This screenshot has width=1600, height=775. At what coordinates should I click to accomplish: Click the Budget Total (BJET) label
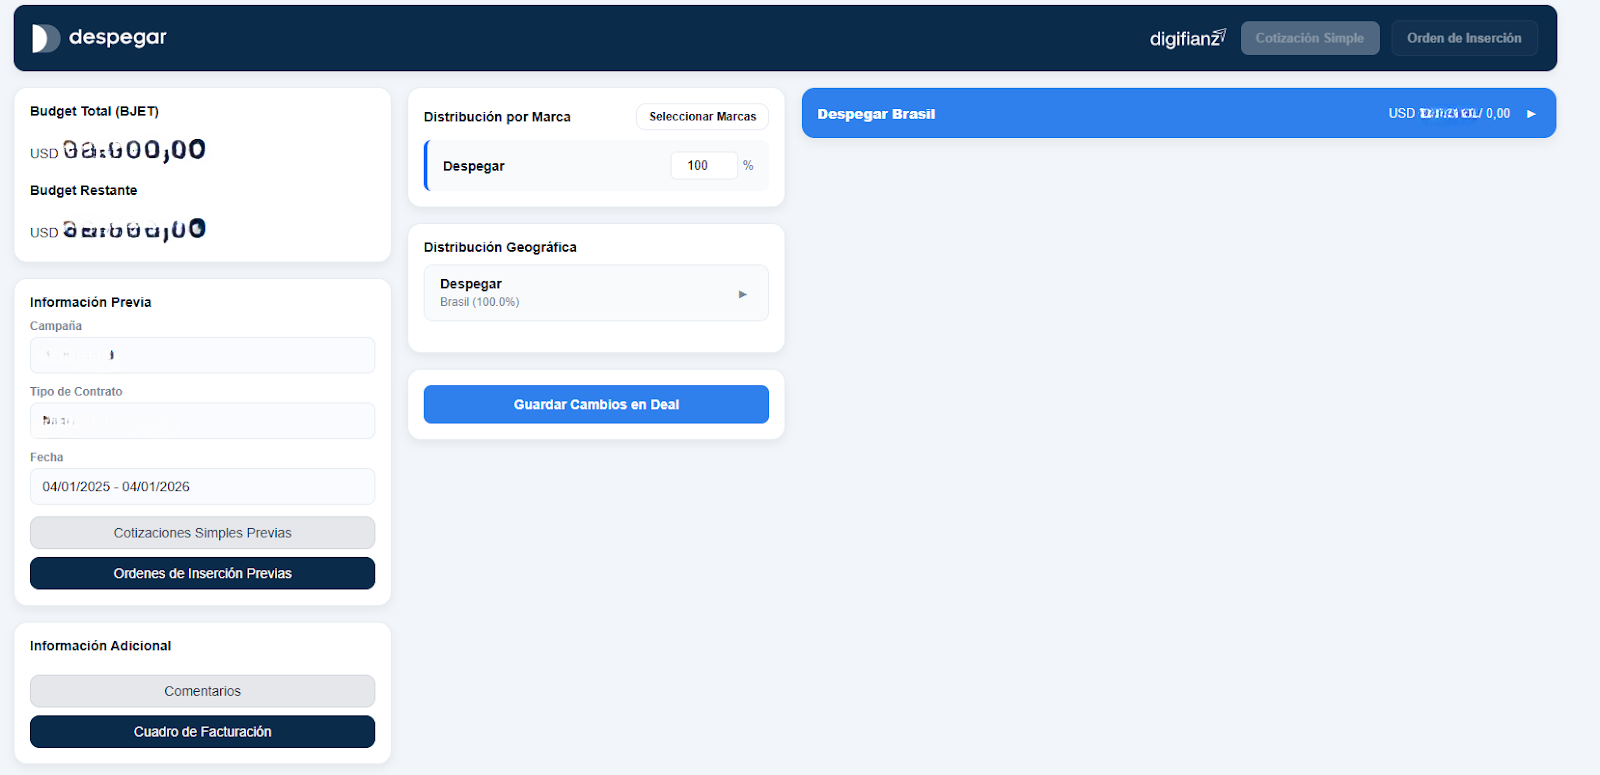click(94, 111)
